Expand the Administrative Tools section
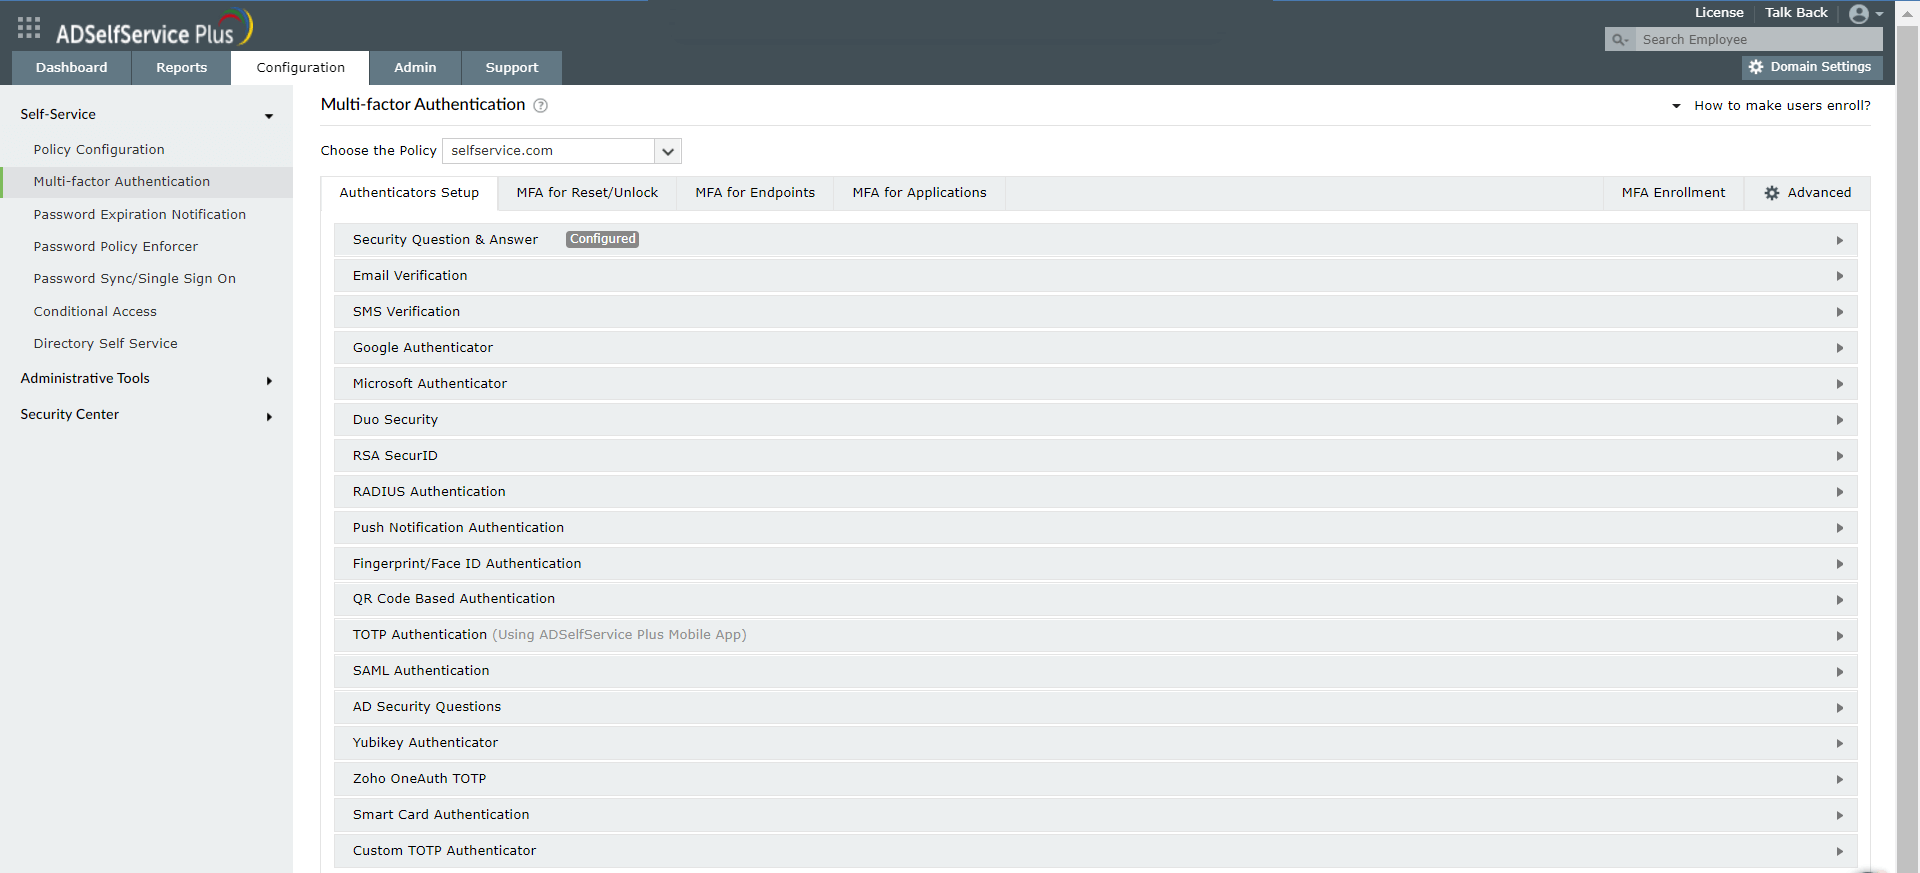This screenshot has width=1920, height=873. [x=147, y=379]
